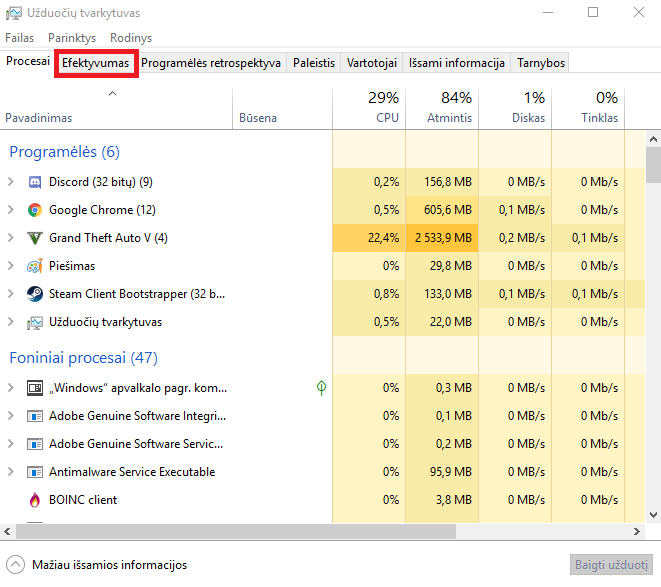Expand the Discord process group
Screen dimensions: 661x587
(11, 182)
